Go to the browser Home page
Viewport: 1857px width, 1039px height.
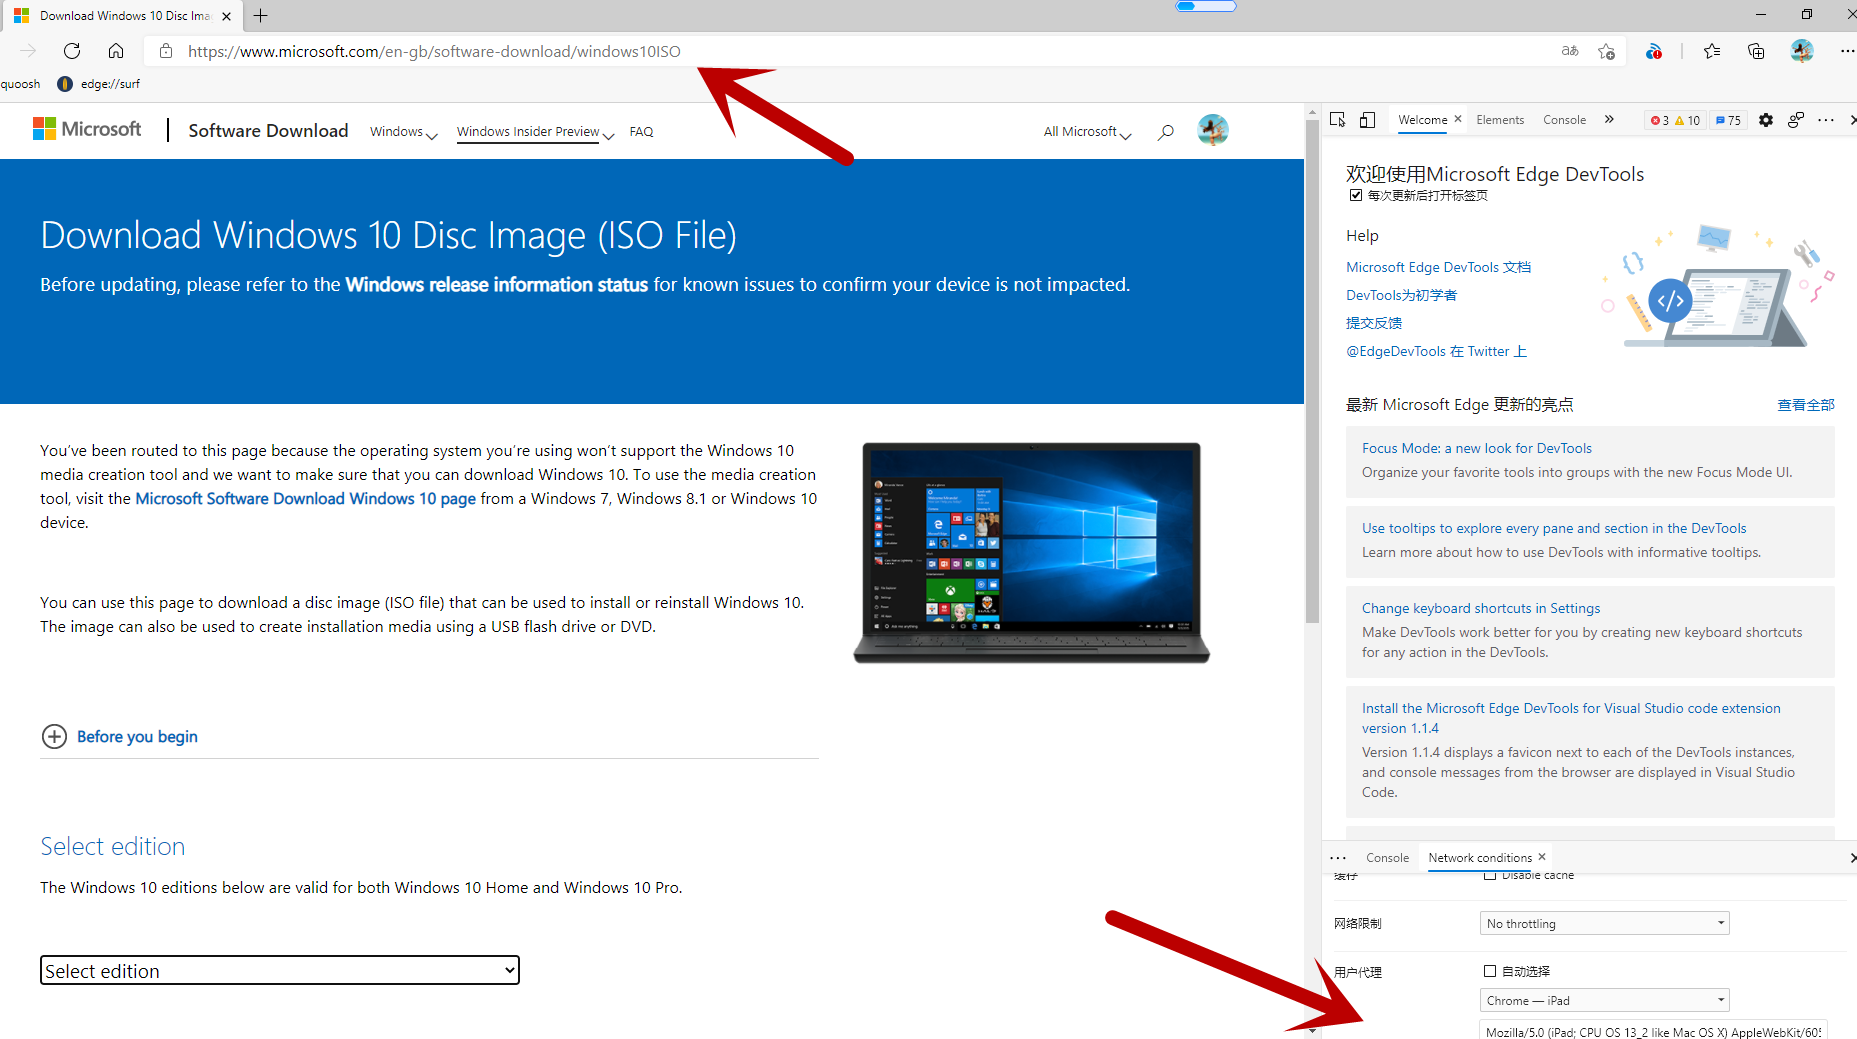point(116,51)
